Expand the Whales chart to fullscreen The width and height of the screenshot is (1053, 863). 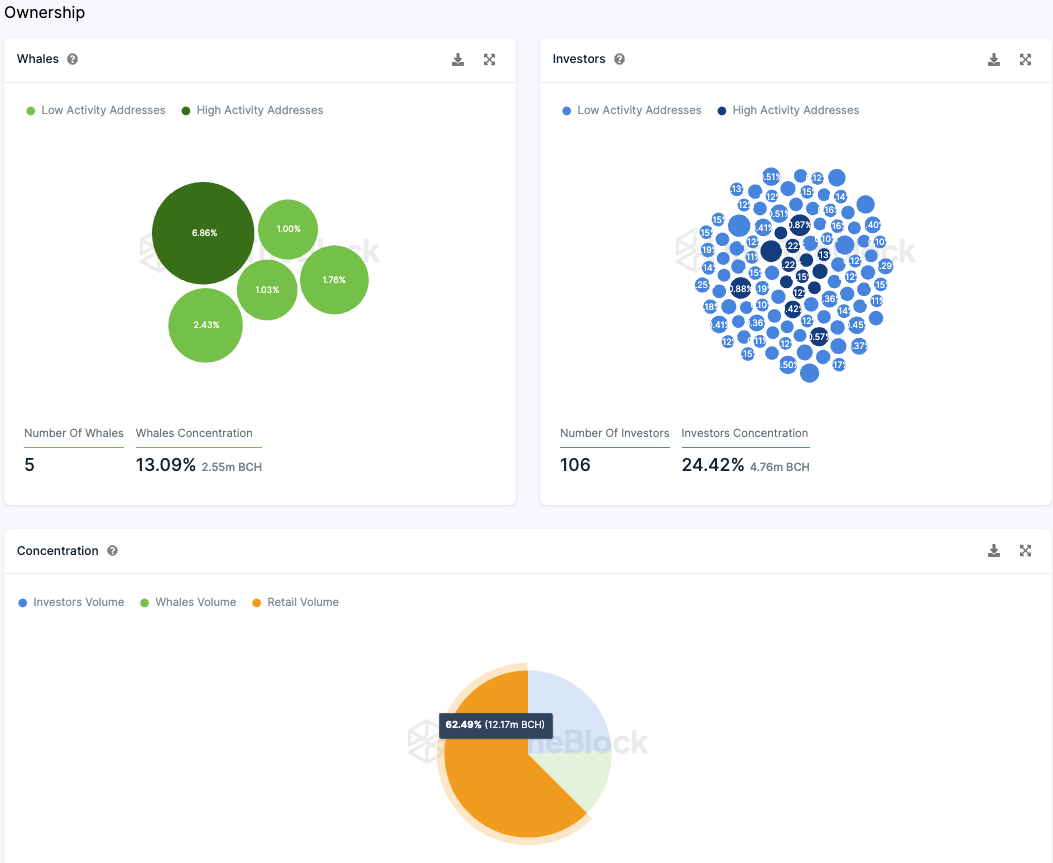tap(490, 60)
